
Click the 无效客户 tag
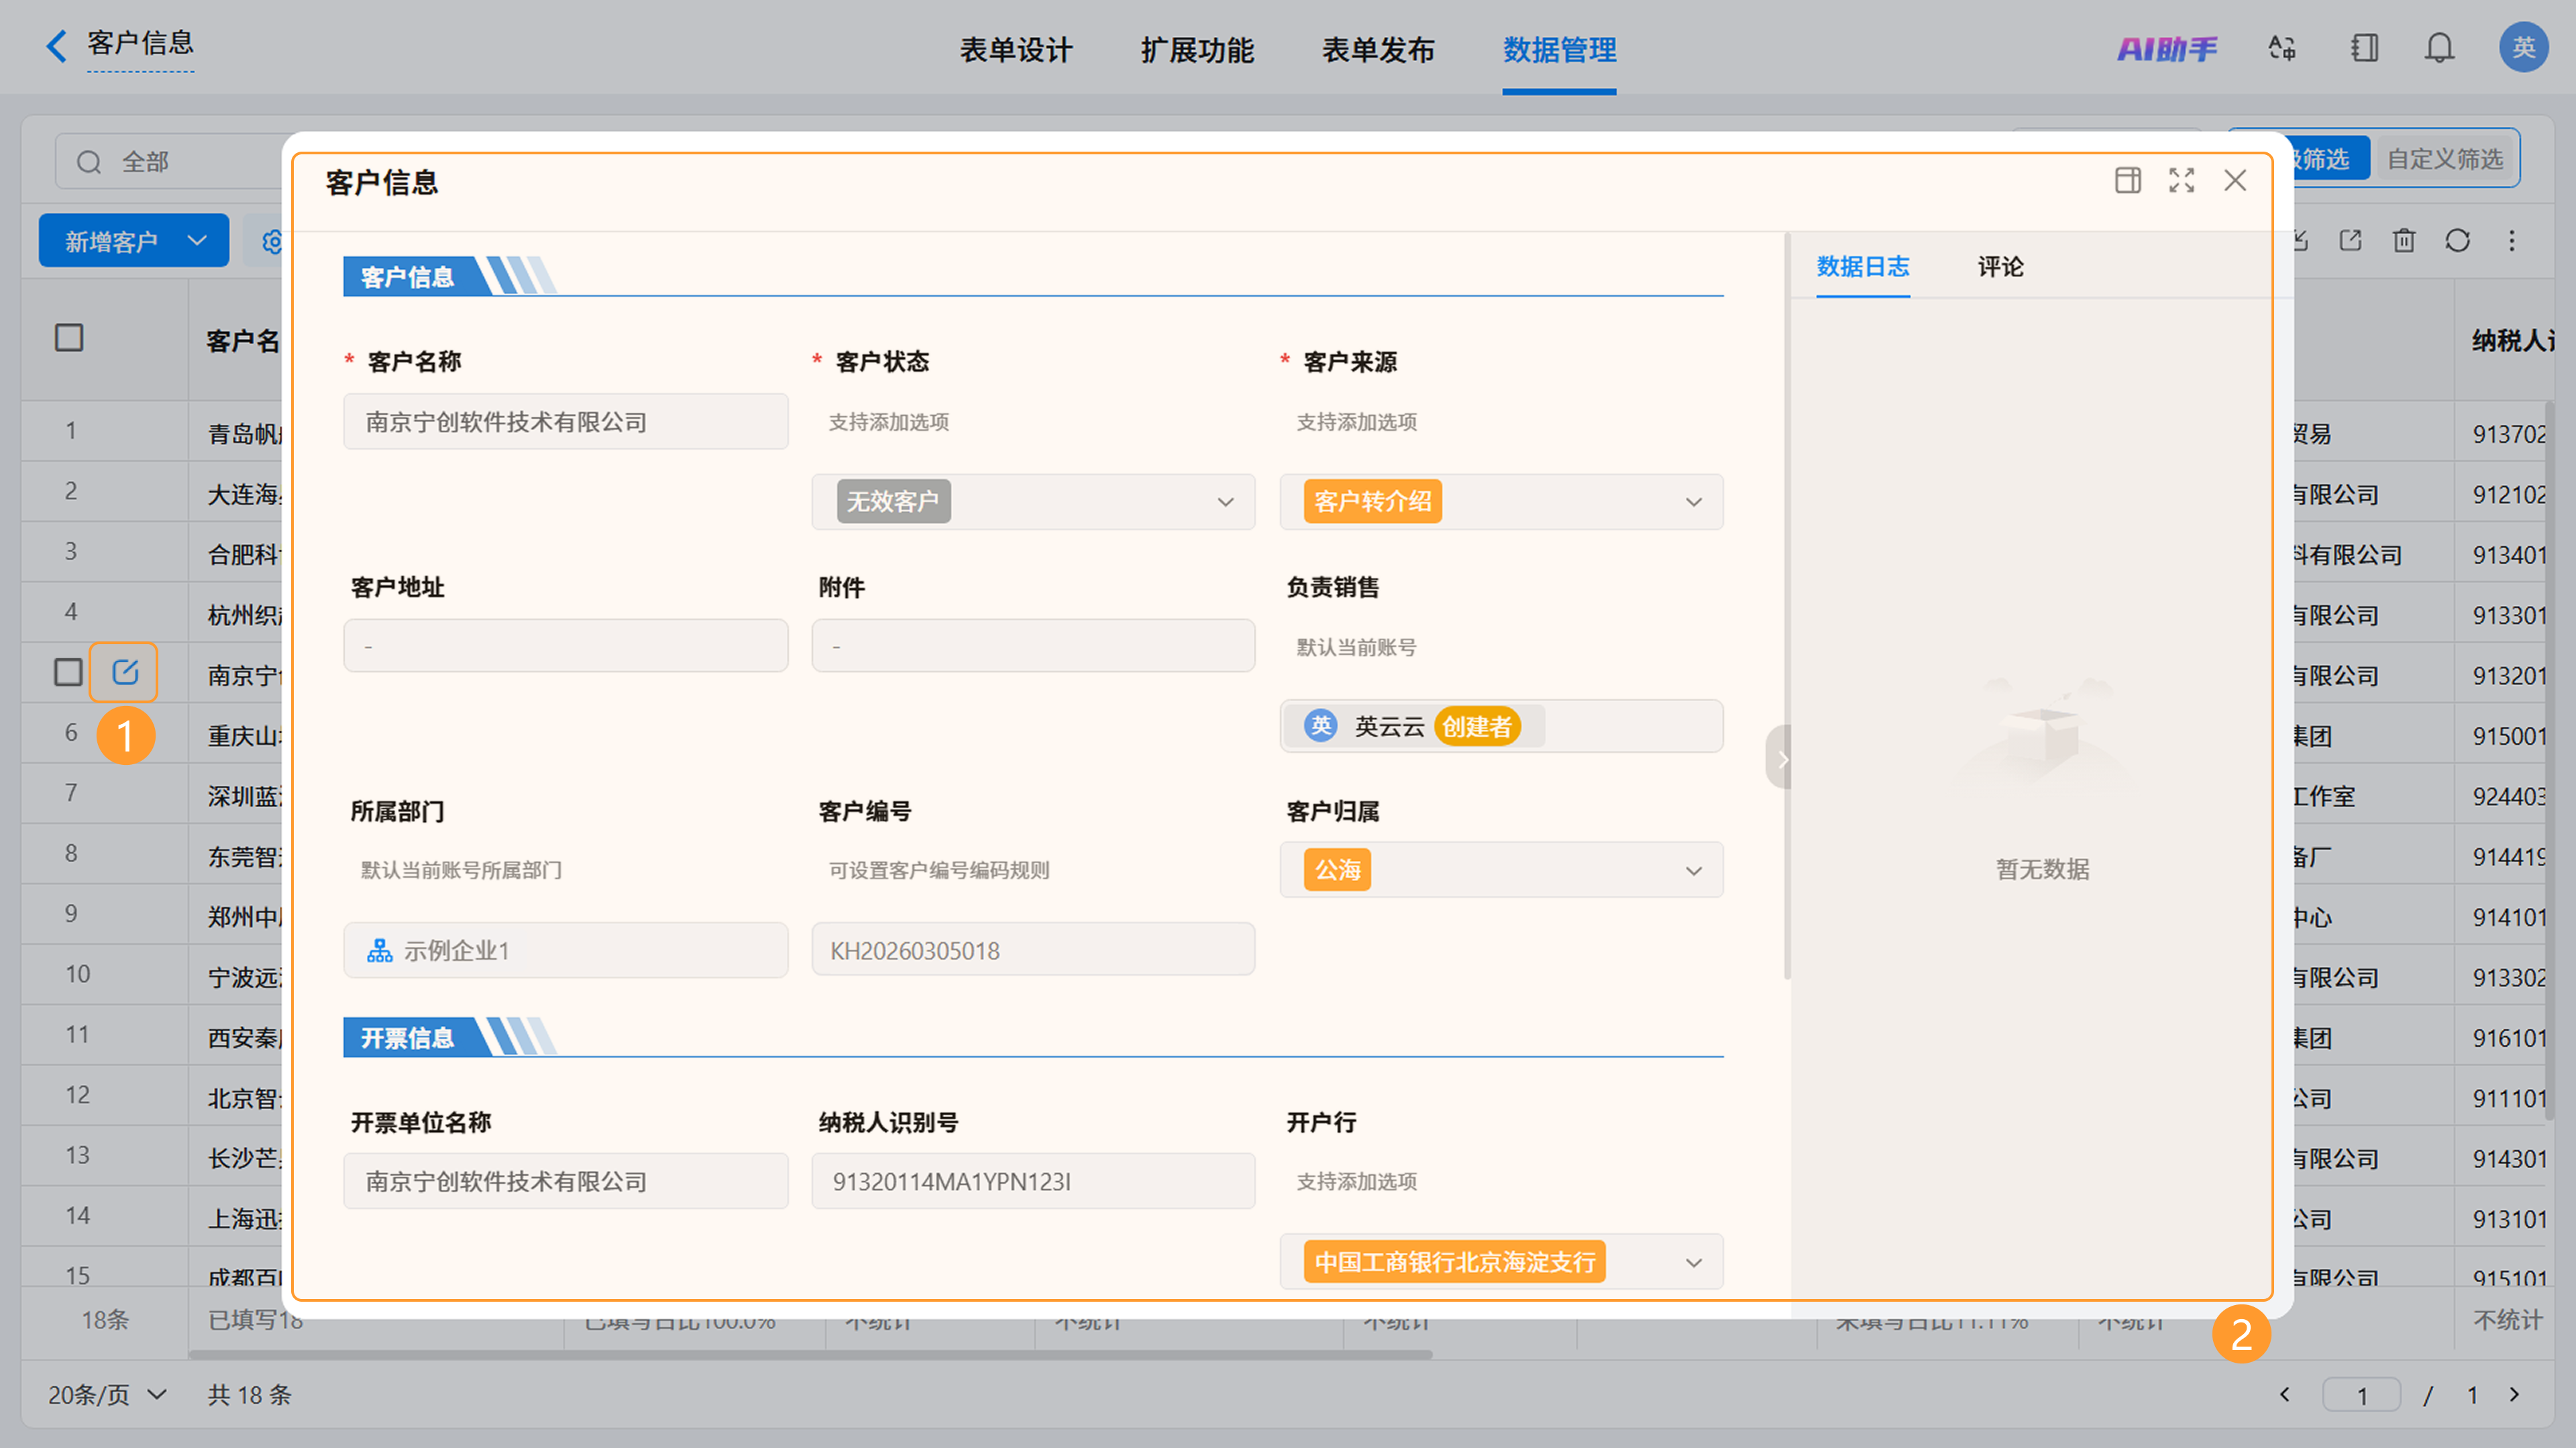(893, 501)
